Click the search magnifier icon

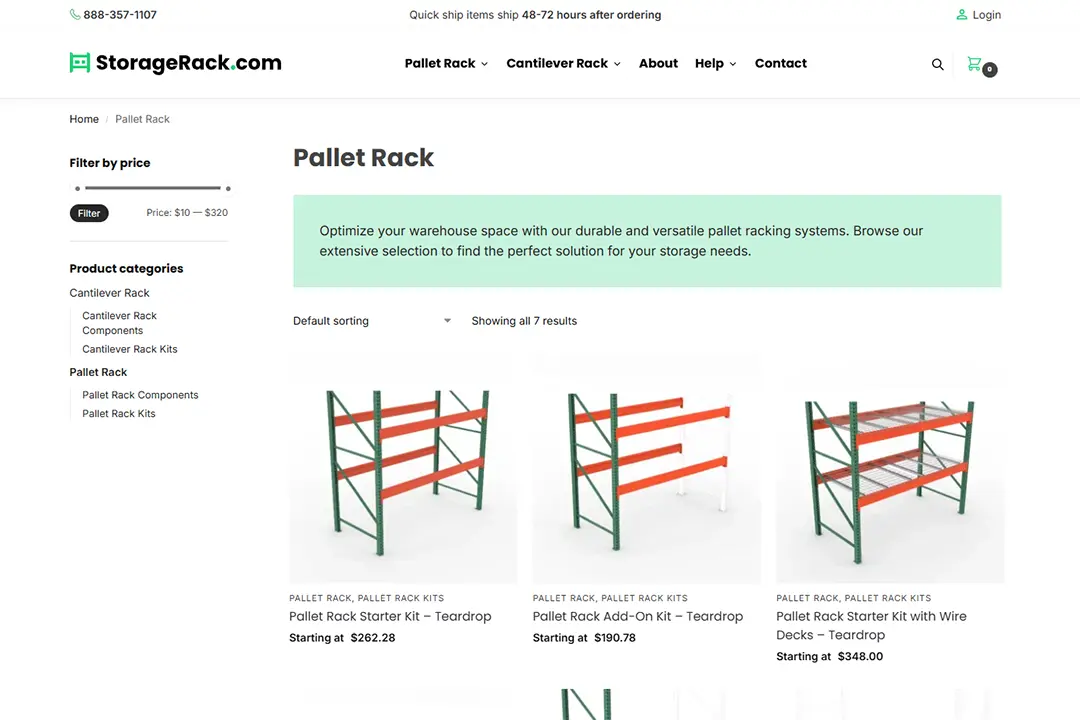pyautogui.click(x=937, y=64)
